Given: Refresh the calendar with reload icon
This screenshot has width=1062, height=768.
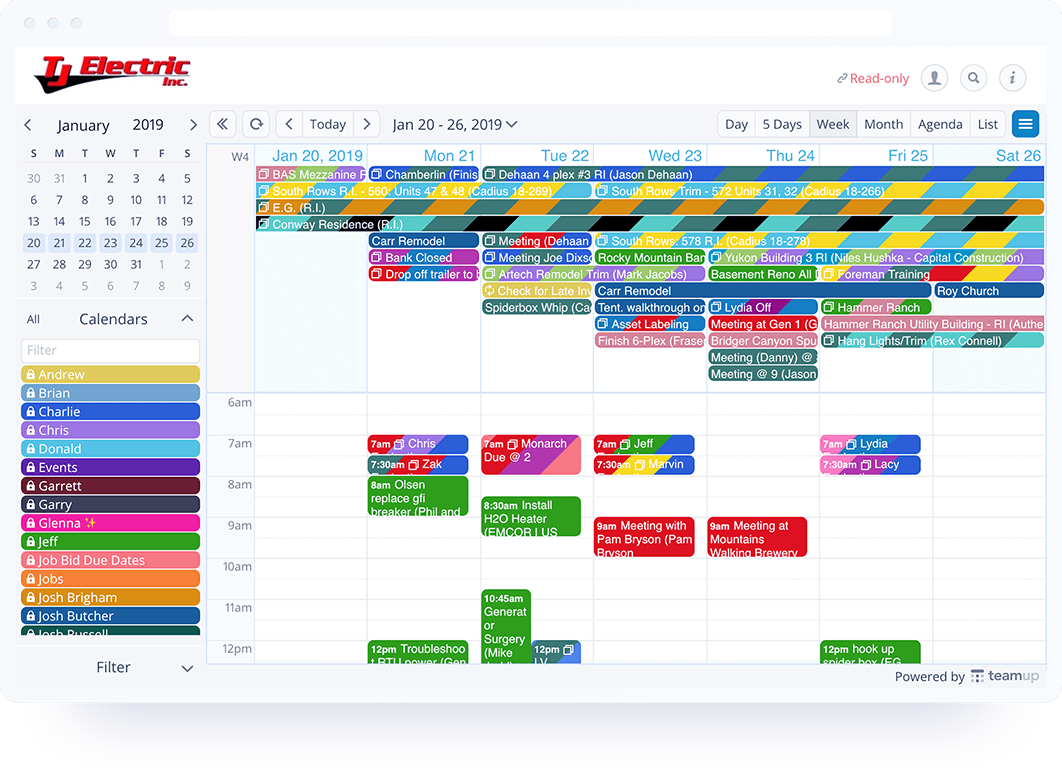Looking at the screenshot, I should (x=256, y=124).
